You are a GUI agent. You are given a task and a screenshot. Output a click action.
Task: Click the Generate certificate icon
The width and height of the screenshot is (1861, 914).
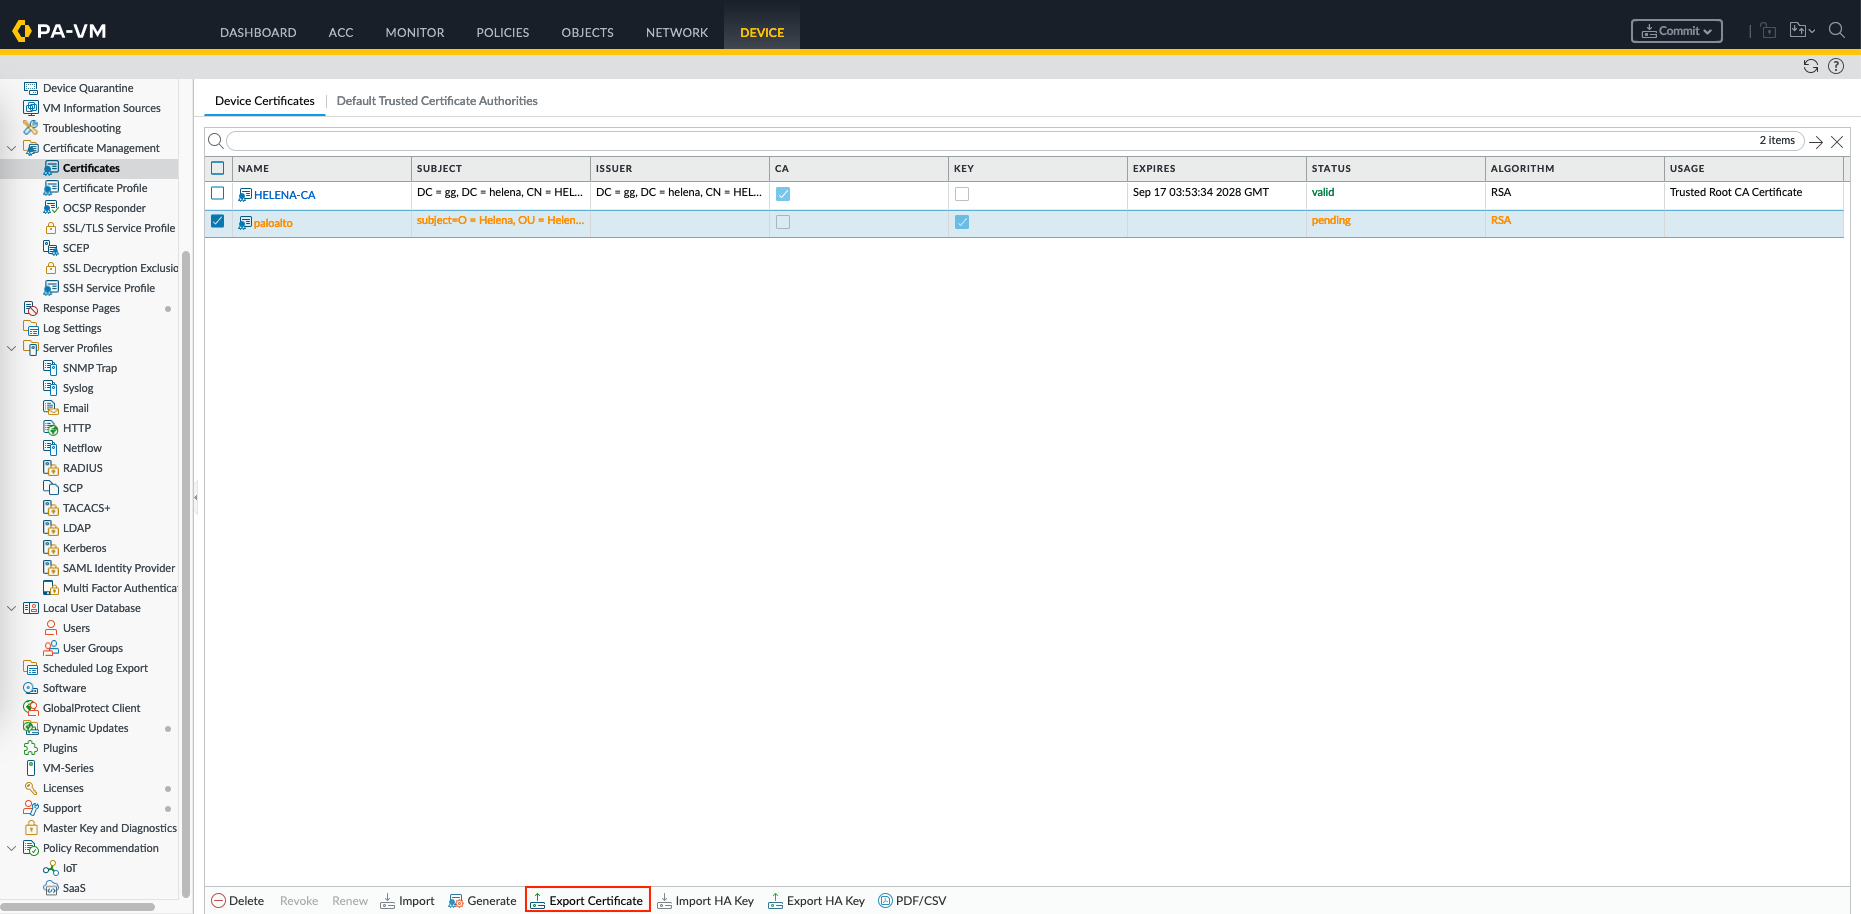(x=456, y=901)
